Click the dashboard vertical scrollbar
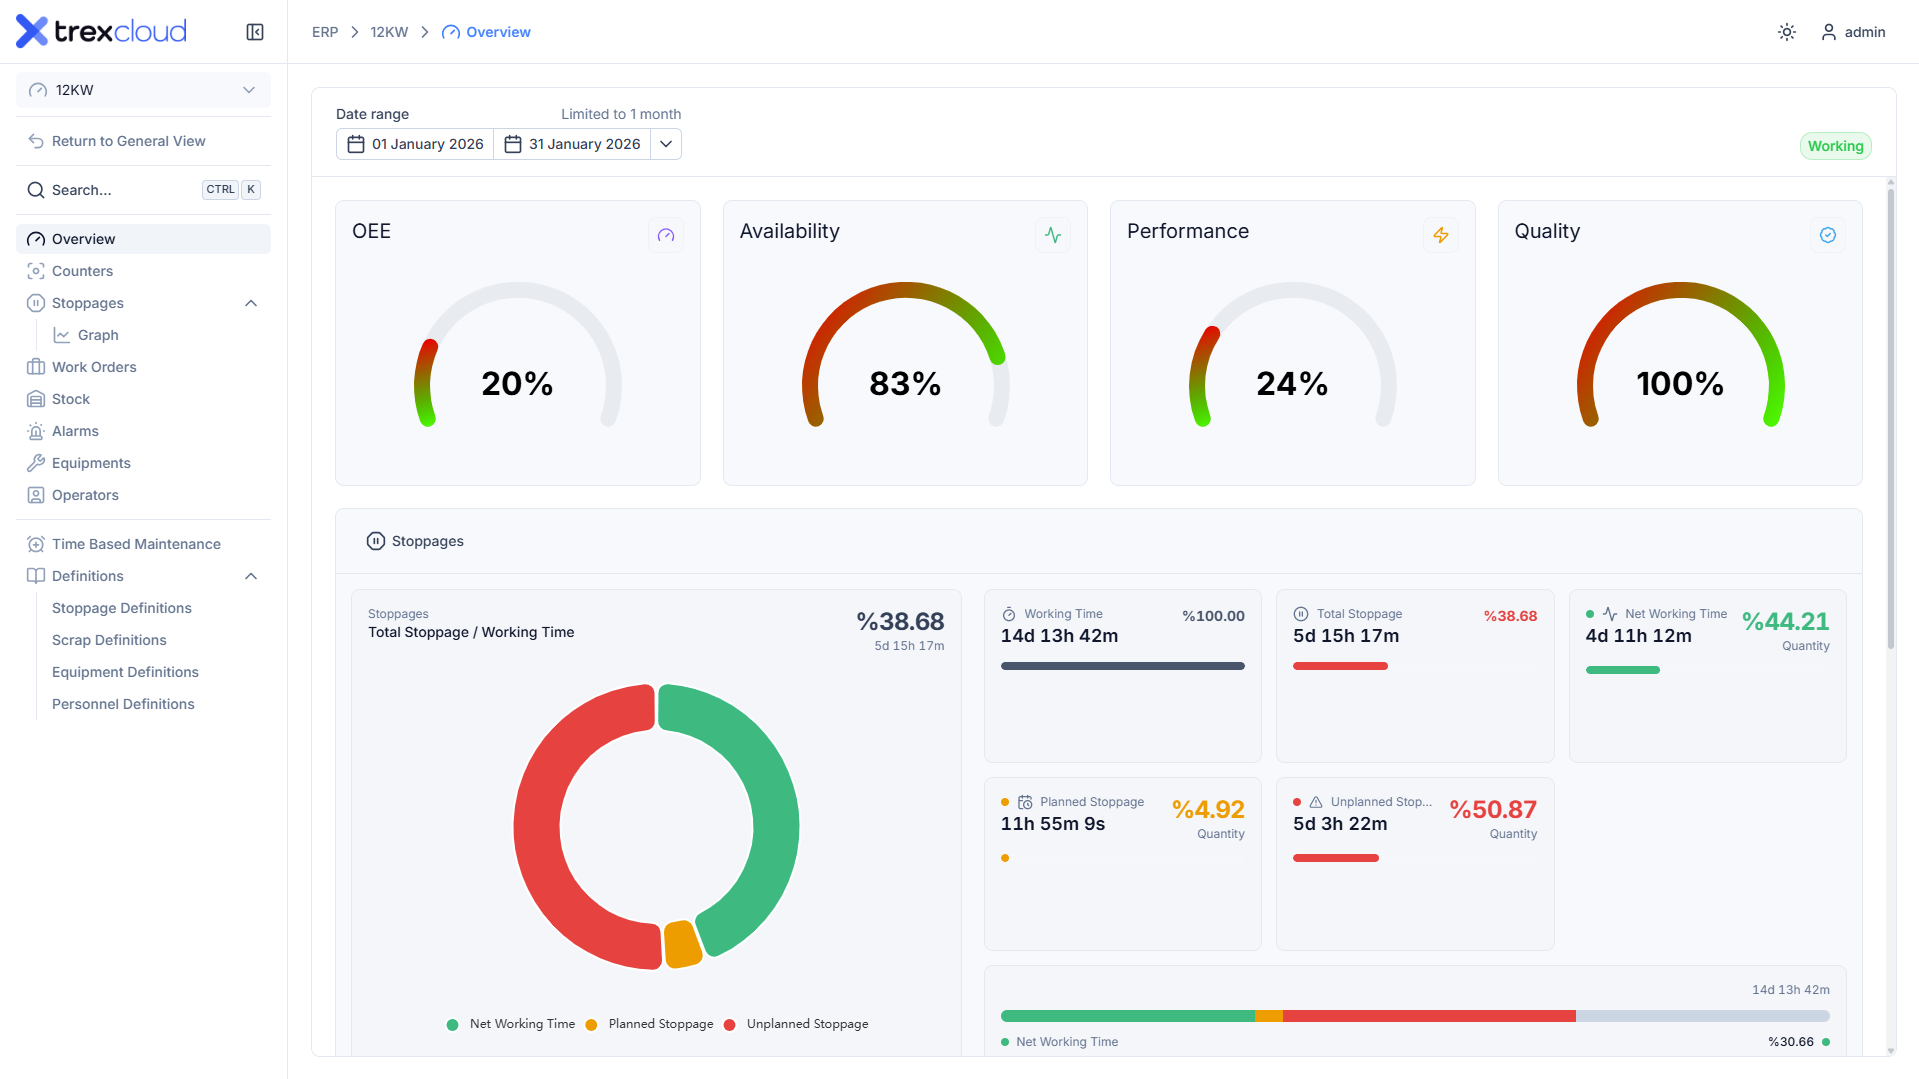 (1890, 420)
